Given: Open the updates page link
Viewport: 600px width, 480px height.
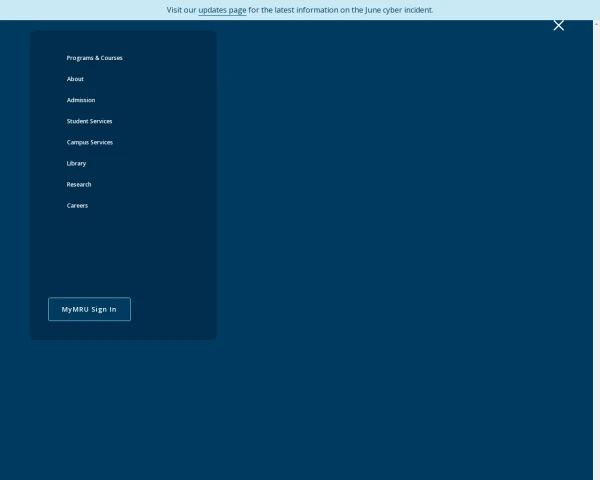Looking at the screenshot, I should (222, 10).
